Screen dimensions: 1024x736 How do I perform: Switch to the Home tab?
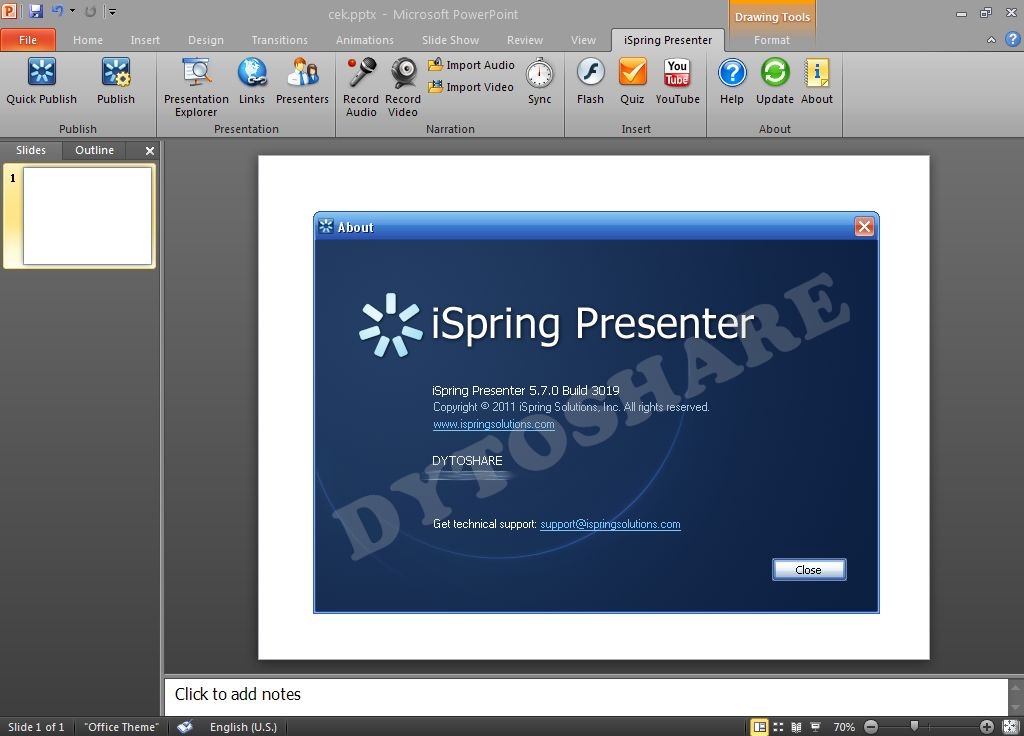pos(88,40)
